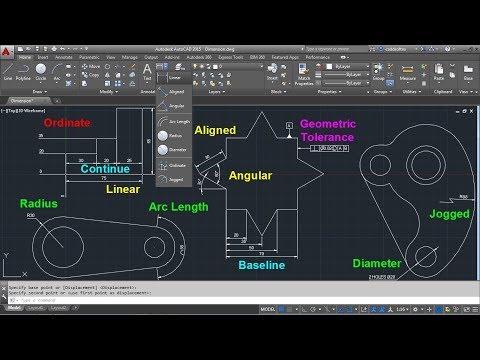Choose Arc Length dimension from the list
480x360 pixels.
174,121
